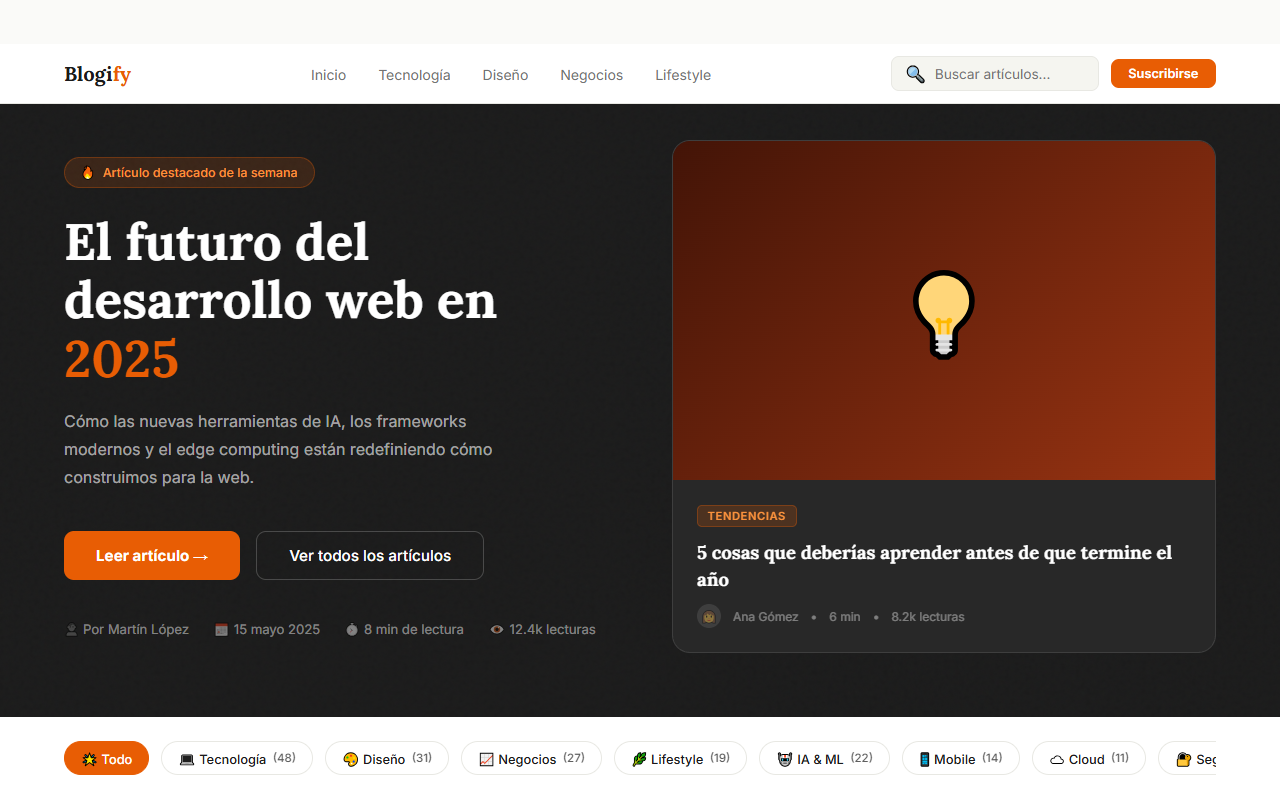This screenshot has width=1280, height=800.
Task: Go to the Diseño navigation link
Action: pyautogui.click(x=505, y=75)
